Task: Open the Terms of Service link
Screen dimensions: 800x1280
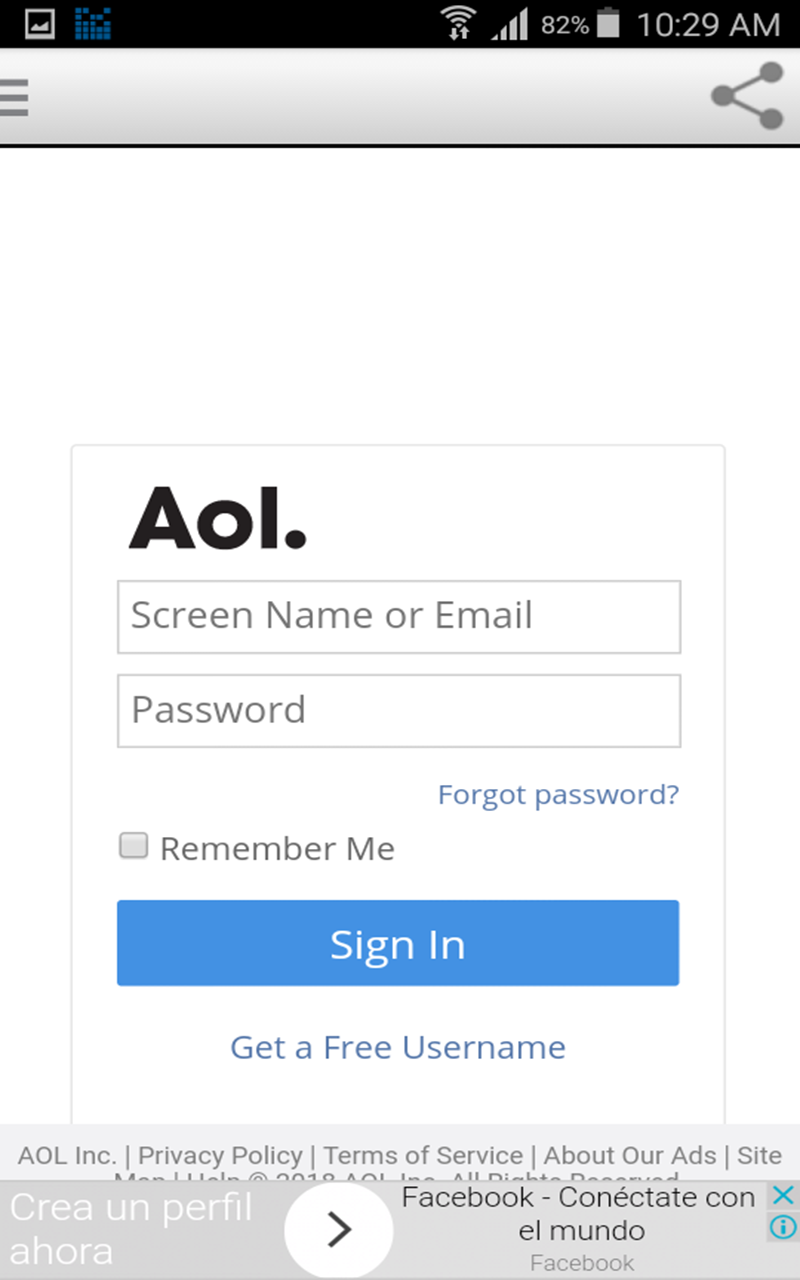Action: [423, 1156]
